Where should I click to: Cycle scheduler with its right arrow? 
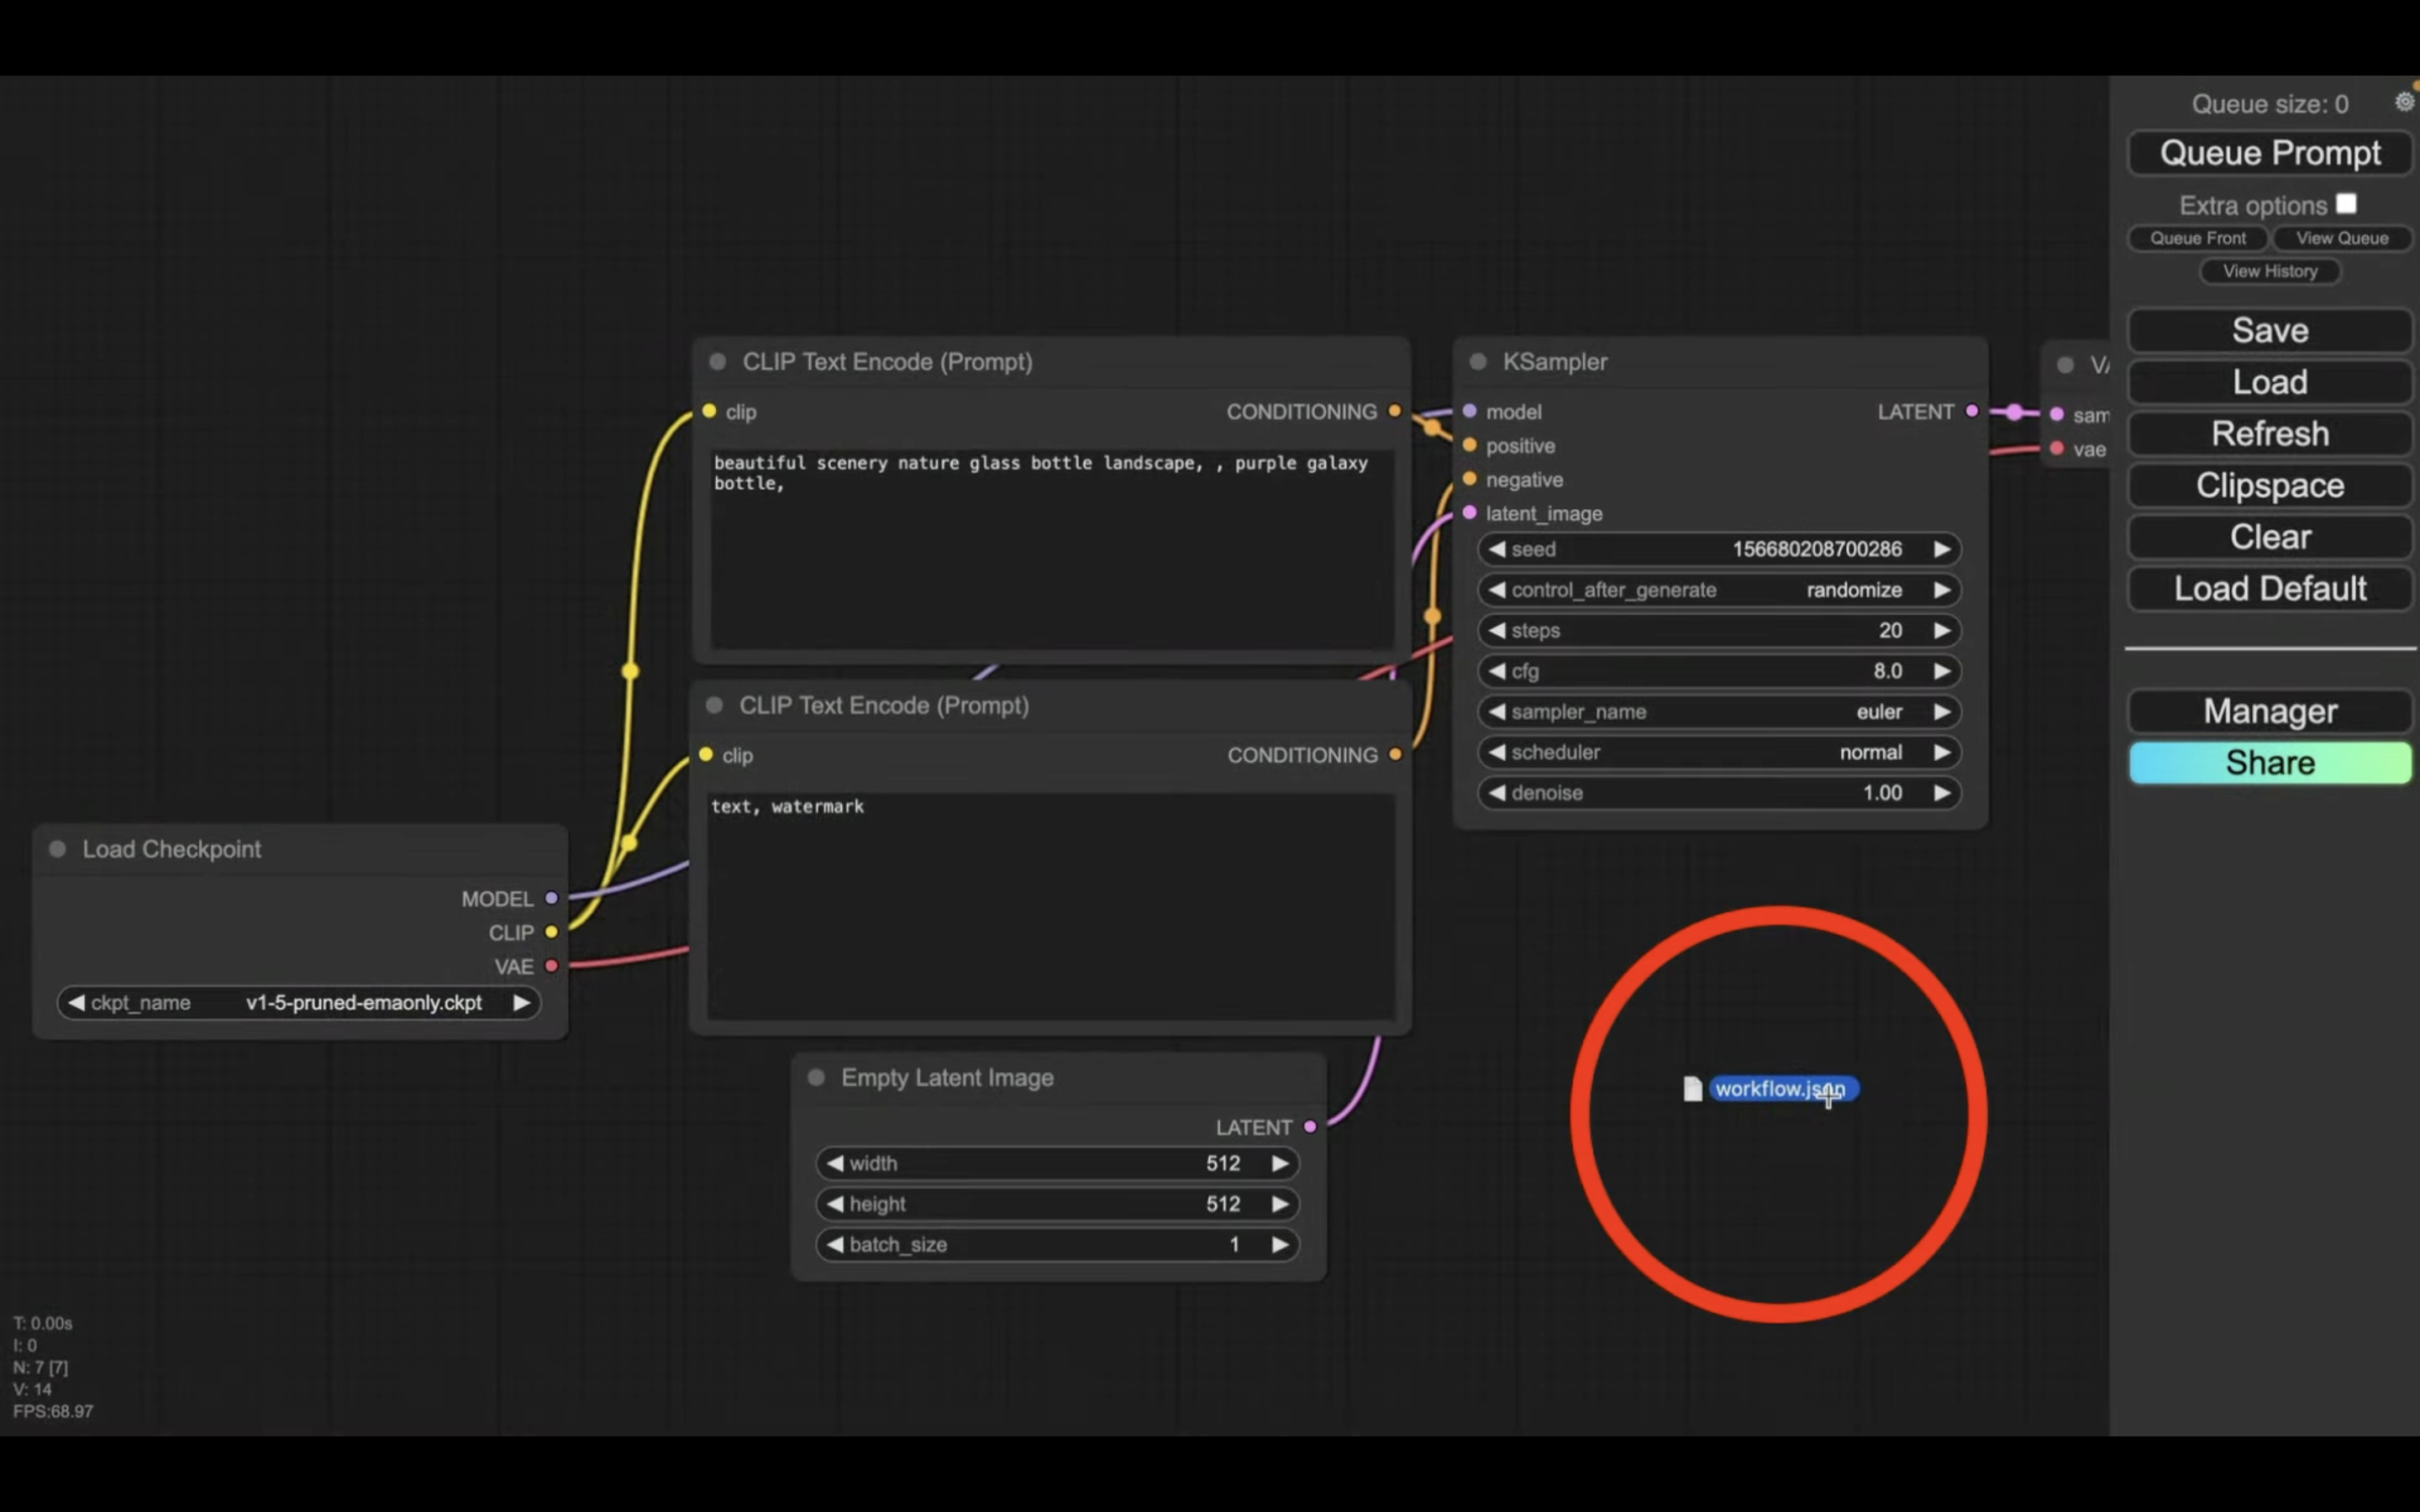[x=1942, y=752]
